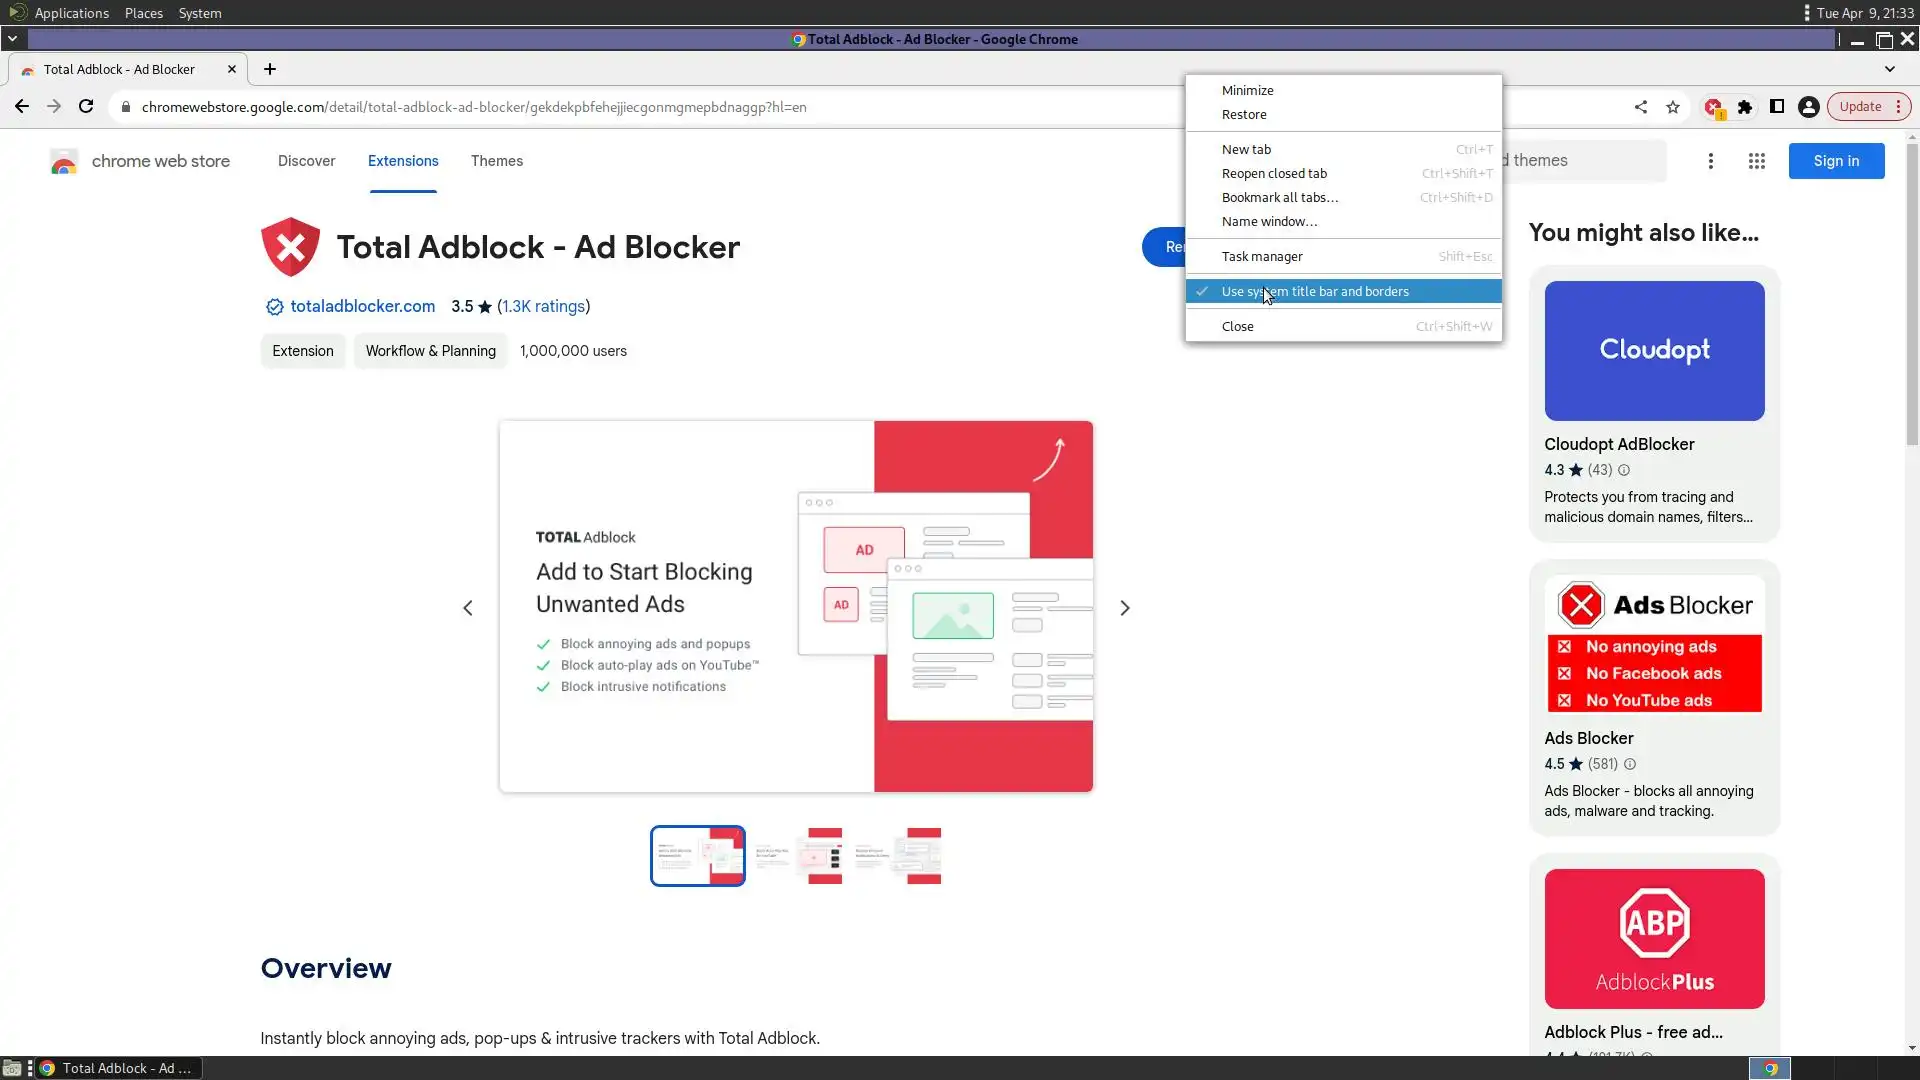1920x1080 pixels.
Task: Switch to the Themes tab
Action: pos(496,161)
